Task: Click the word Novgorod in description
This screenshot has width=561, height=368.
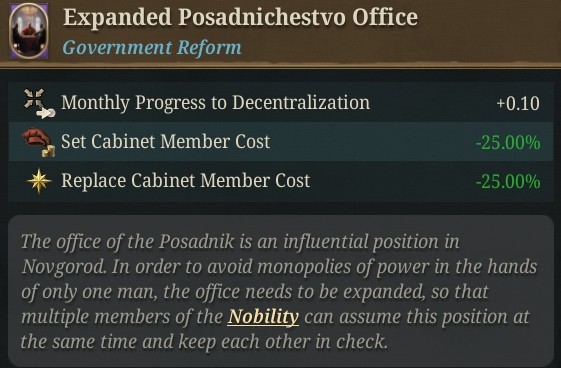Action: tap(64, 267)
